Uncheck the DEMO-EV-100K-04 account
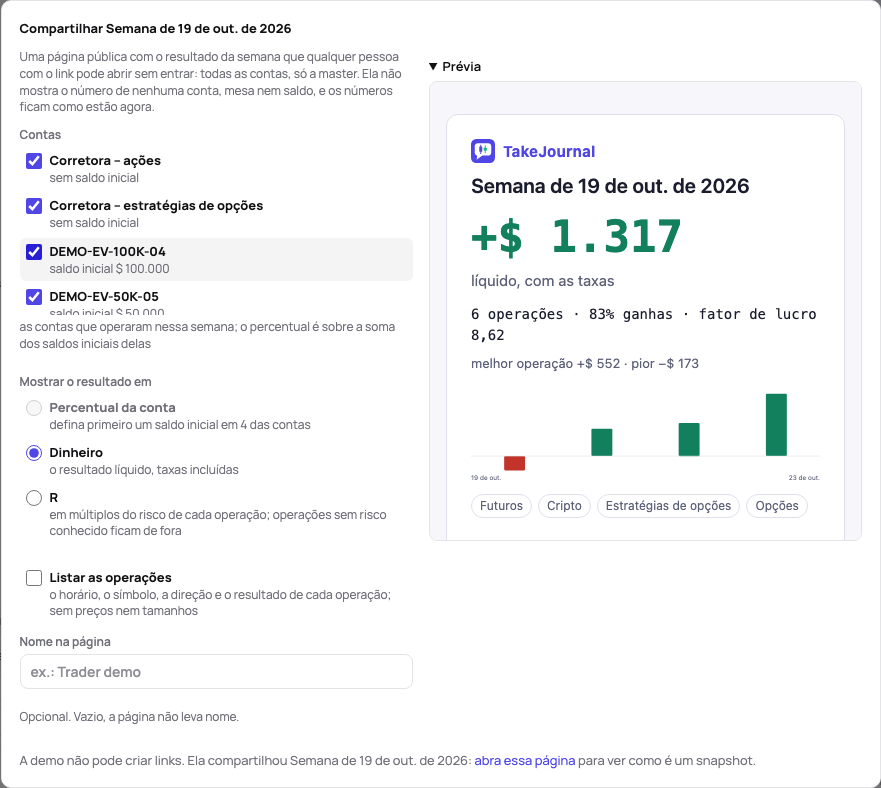 pos(34,252)
